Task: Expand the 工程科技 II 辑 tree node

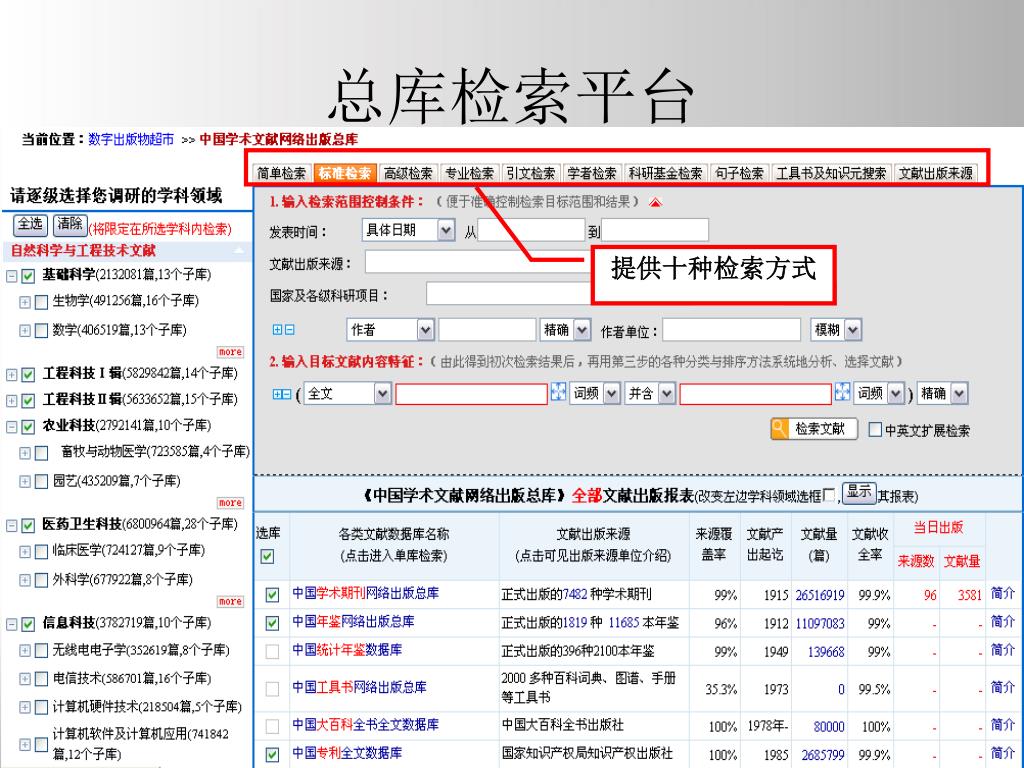Action: (x=12, y=400)
